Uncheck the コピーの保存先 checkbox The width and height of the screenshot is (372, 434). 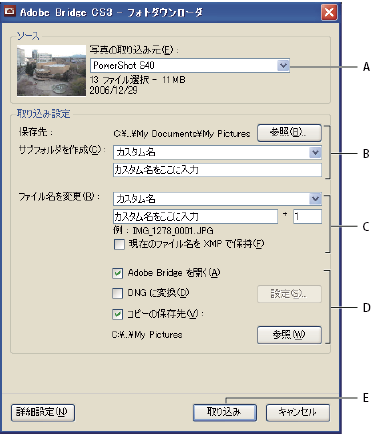click(x=118, y=314)
